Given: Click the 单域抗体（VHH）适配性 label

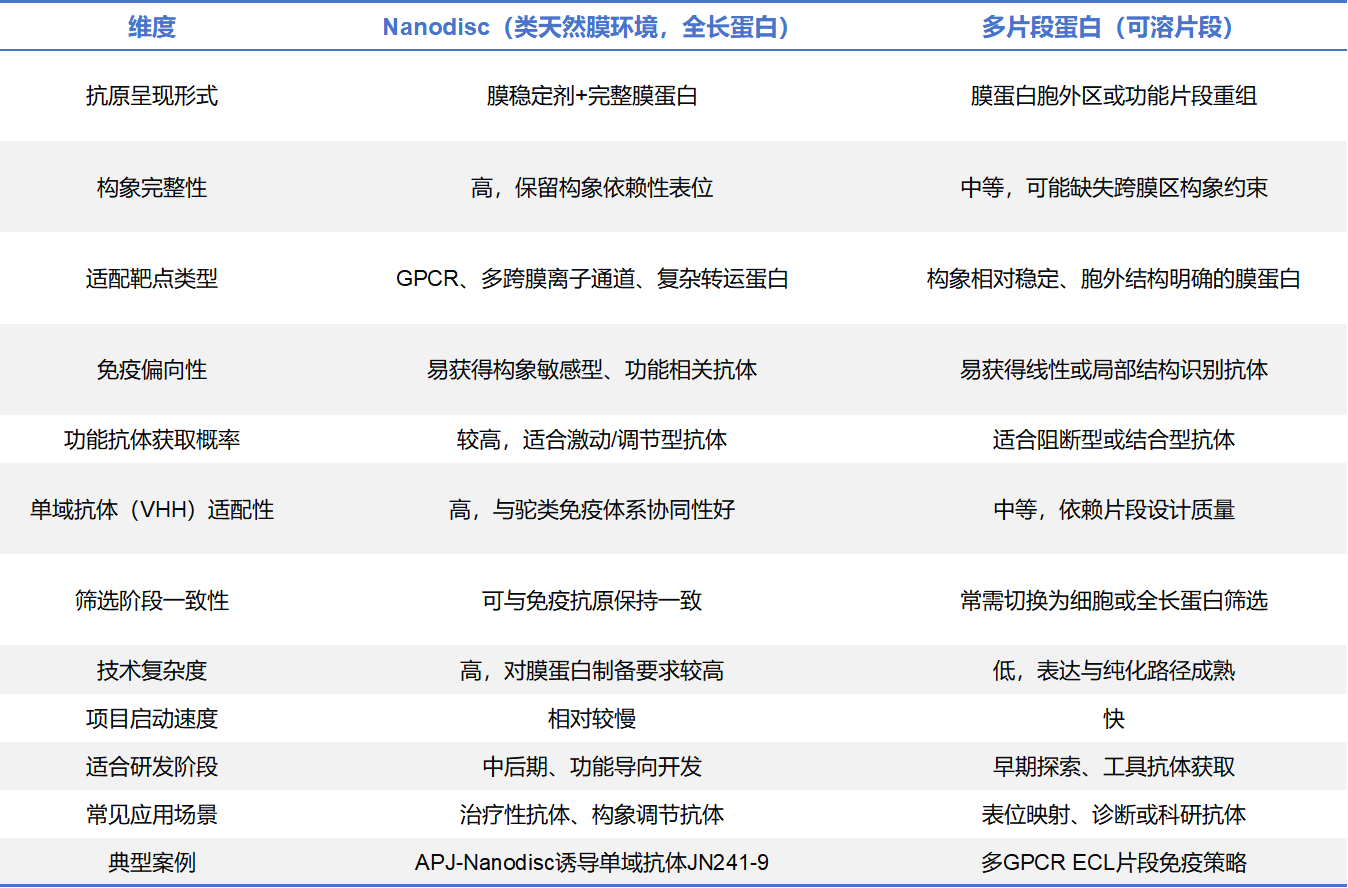Looking at the screenshot, I should point(152,509).
